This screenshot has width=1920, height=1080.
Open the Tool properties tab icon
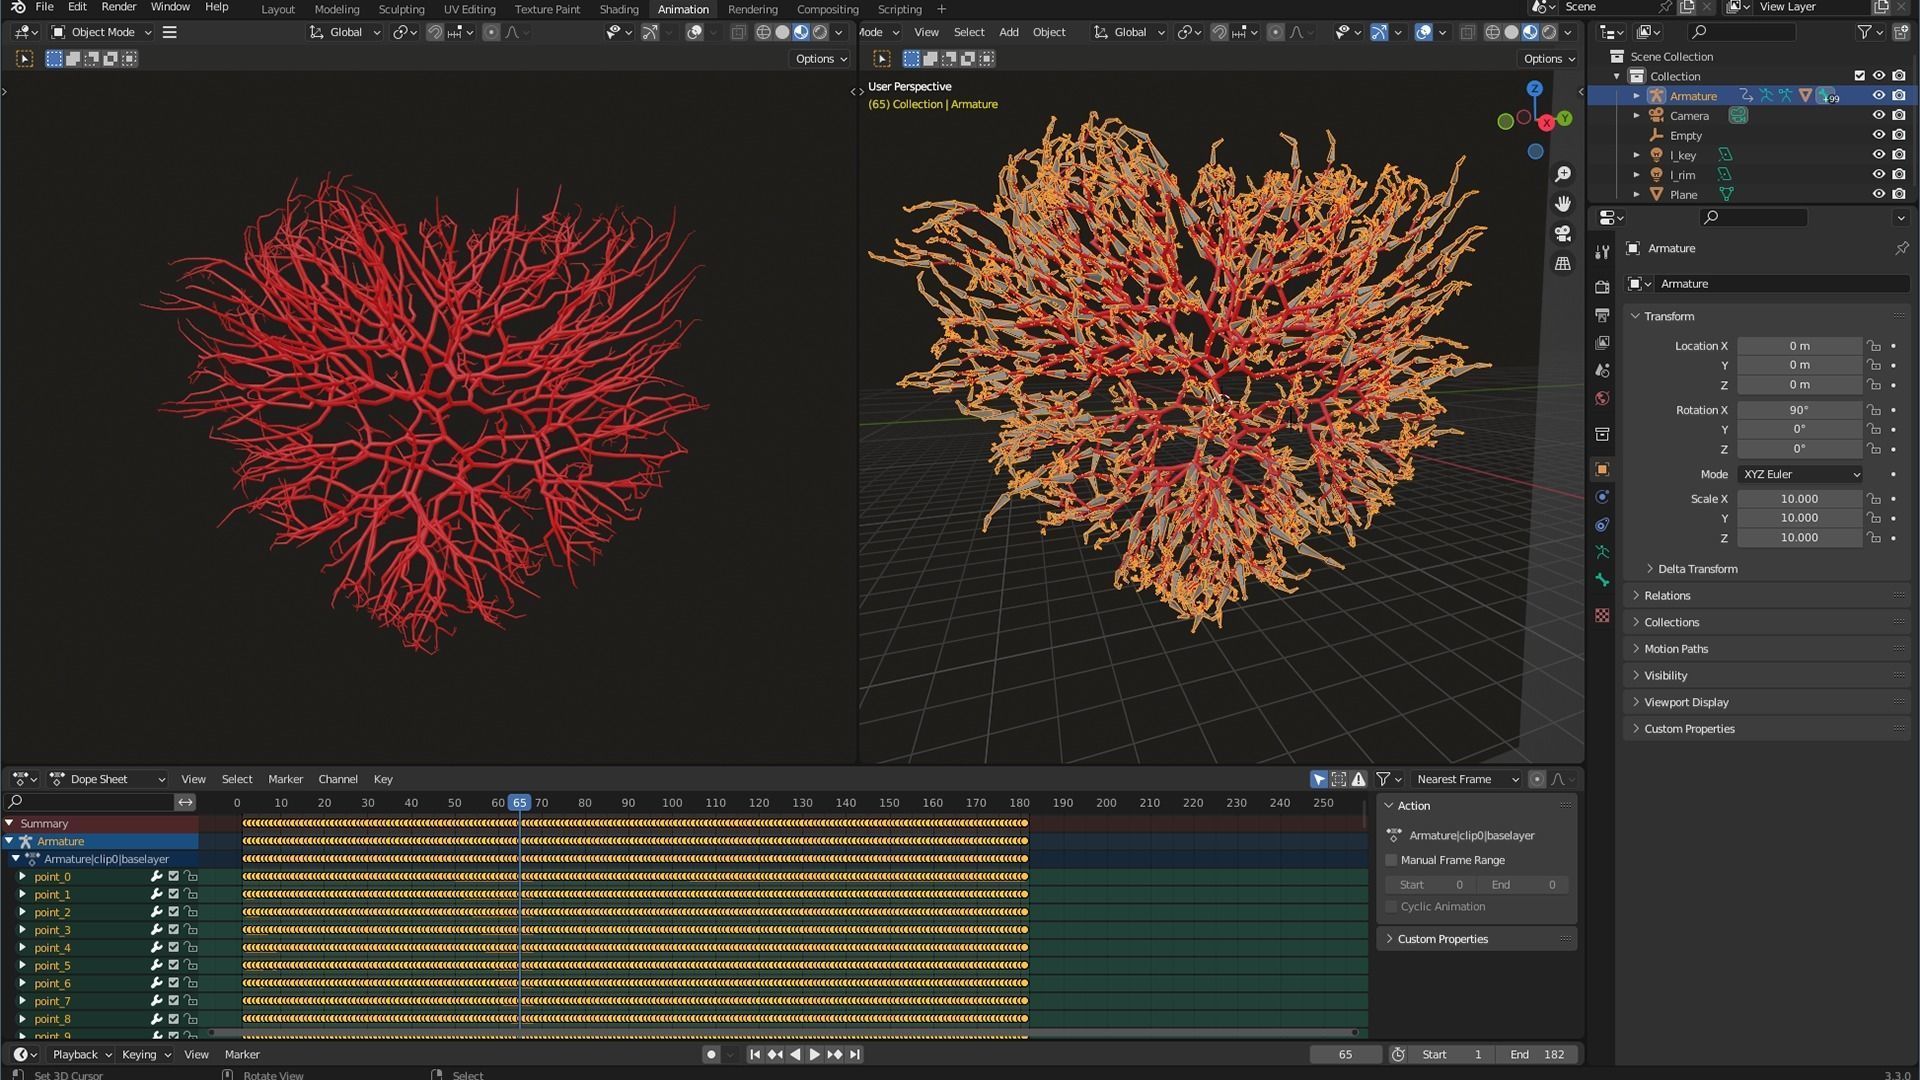pyautogui.click(x=1602, y=252)
